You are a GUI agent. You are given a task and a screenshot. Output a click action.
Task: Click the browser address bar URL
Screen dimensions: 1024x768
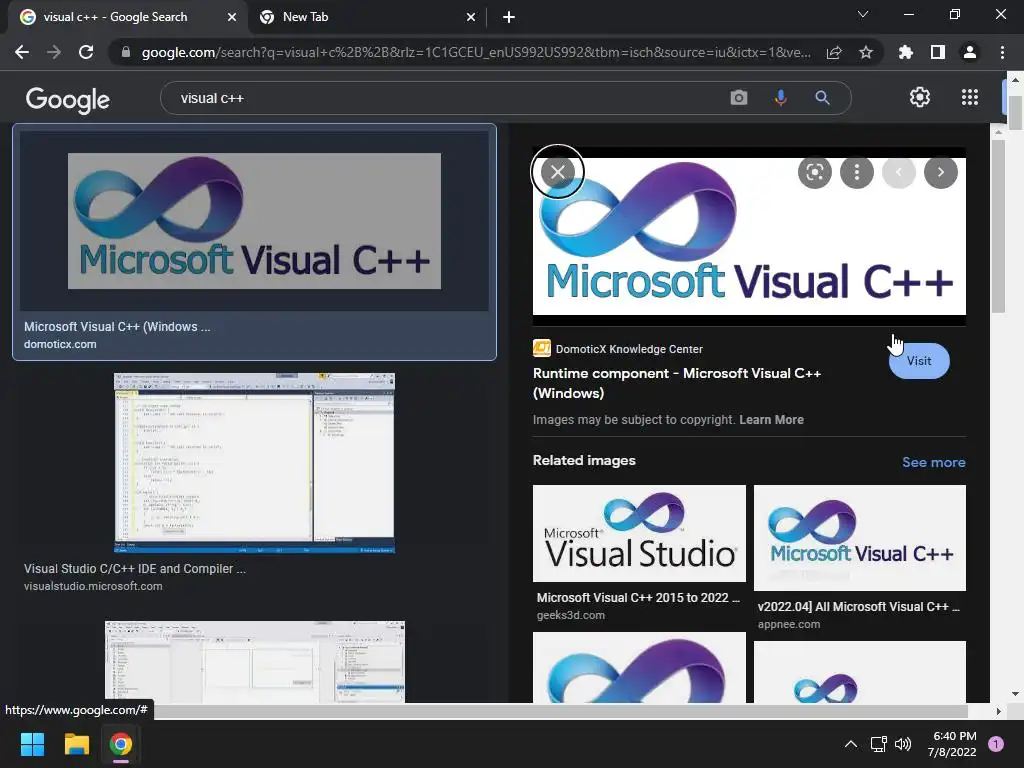click(475, 52)
